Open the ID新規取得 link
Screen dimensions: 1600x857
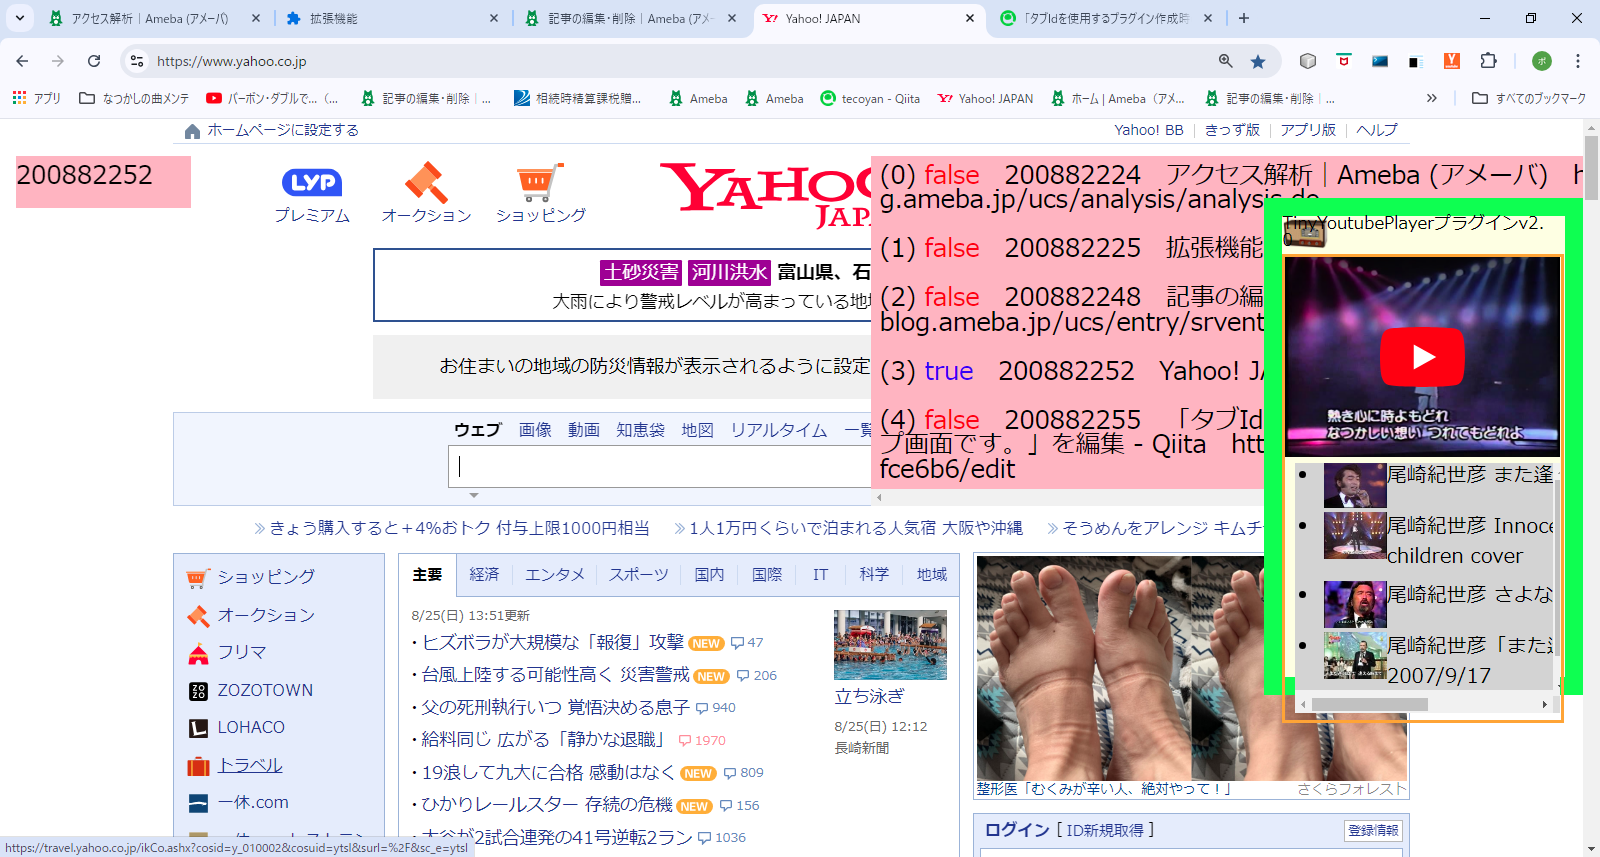coord(1104,830)
